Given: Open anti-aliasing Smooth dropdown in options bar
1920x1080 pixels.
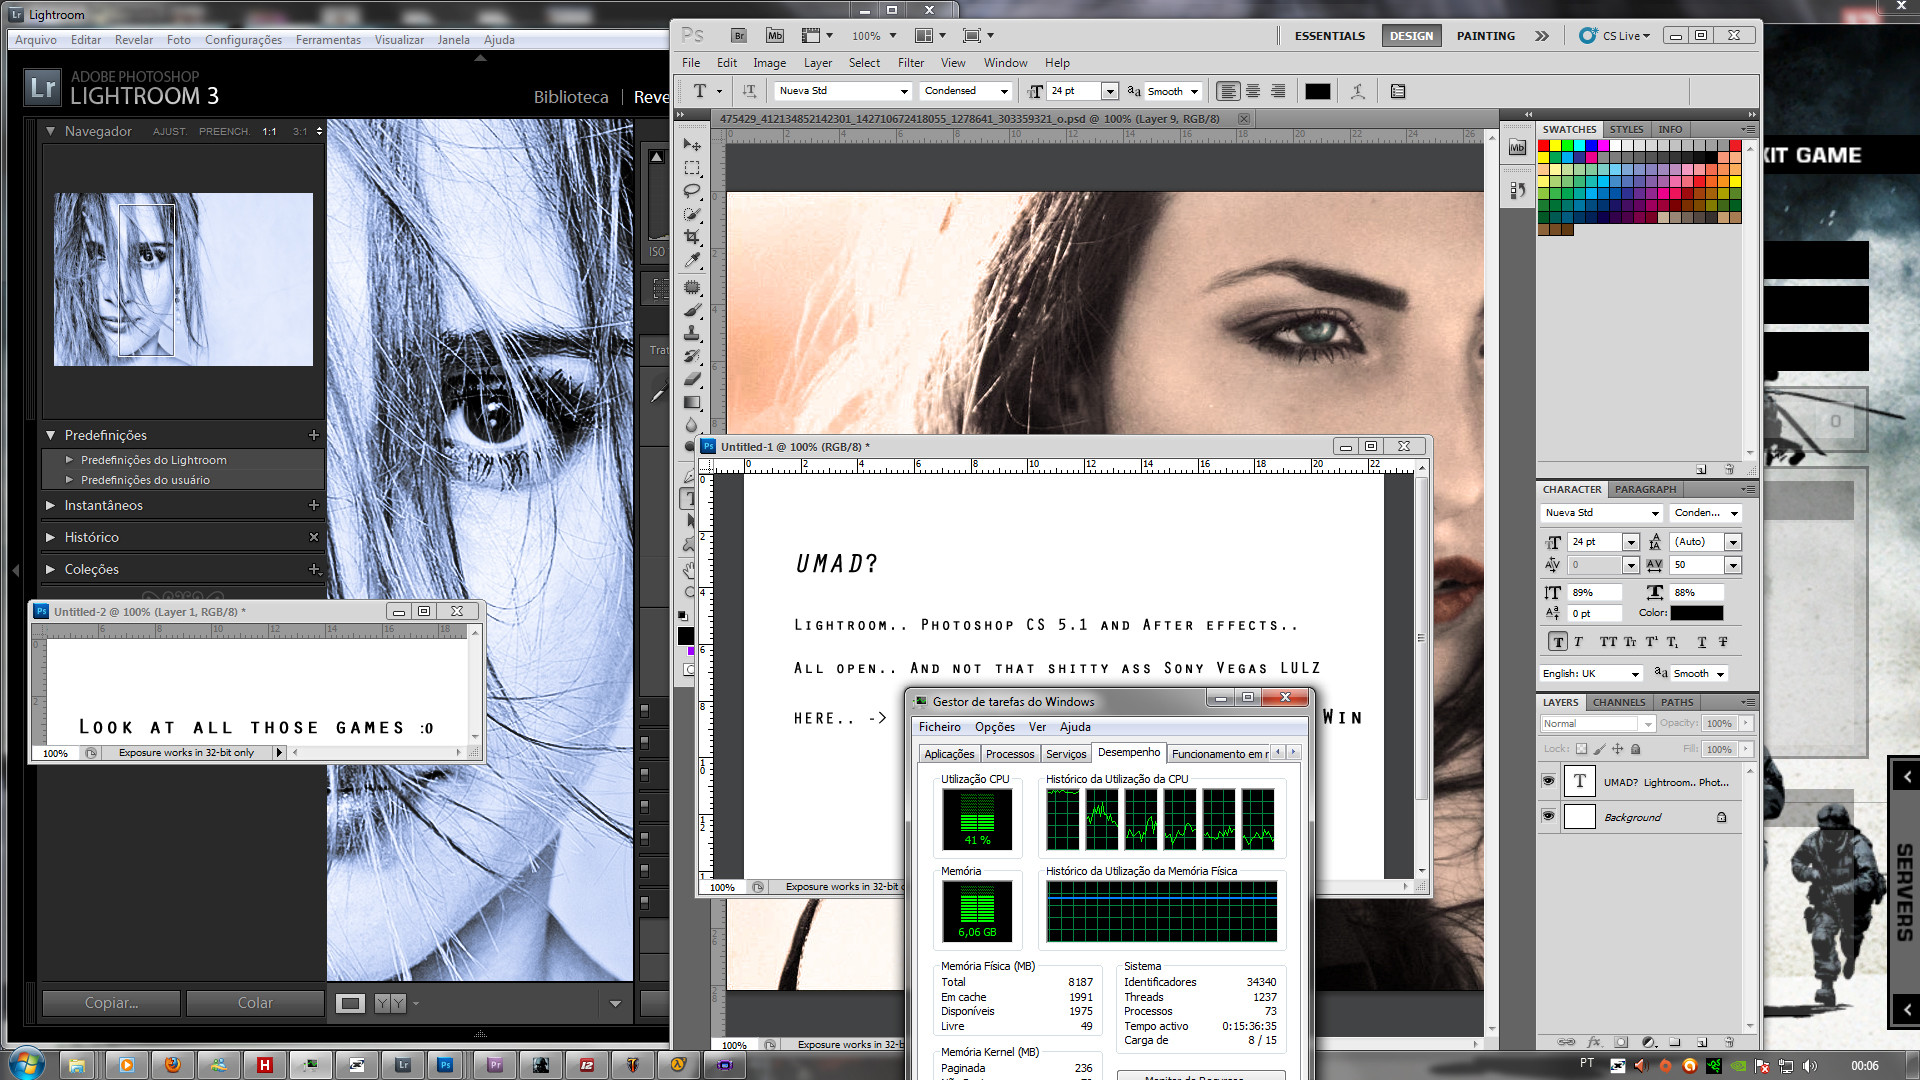Looking at the screenshot, I should [1172, 91].
